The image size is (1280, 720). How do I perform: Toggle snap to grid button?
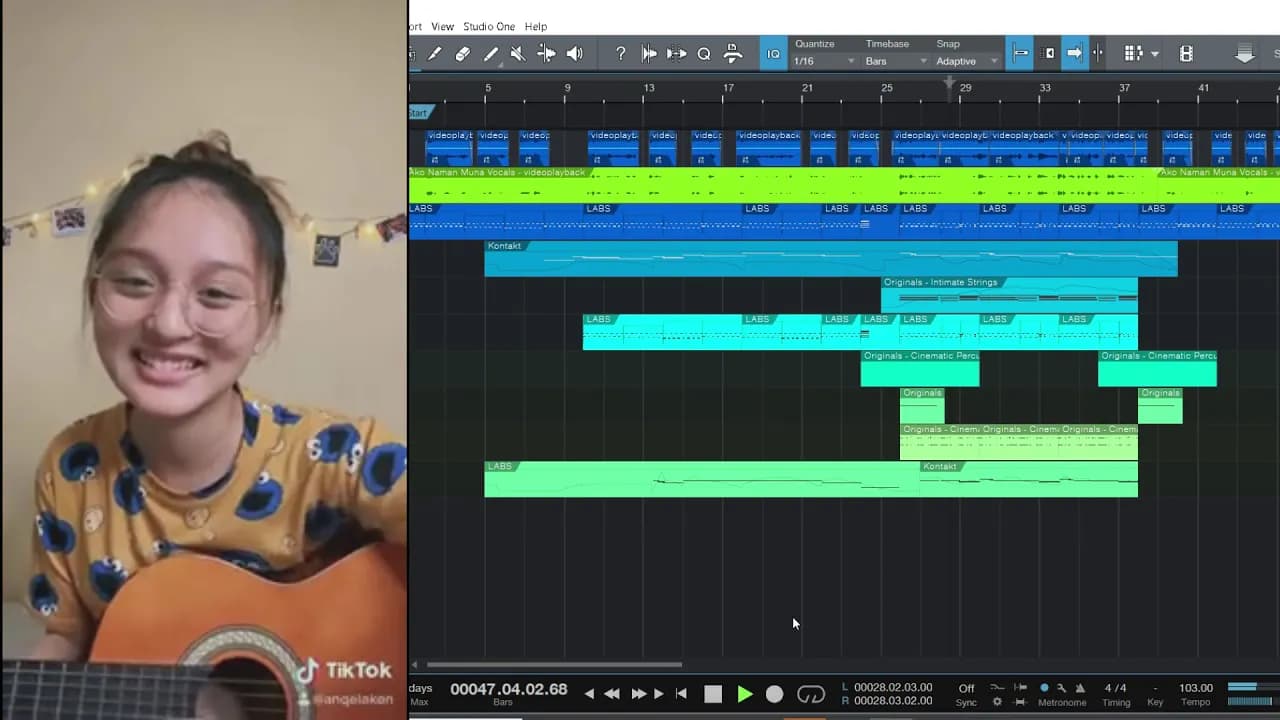pyautogui.click(x=1020, y=54)
